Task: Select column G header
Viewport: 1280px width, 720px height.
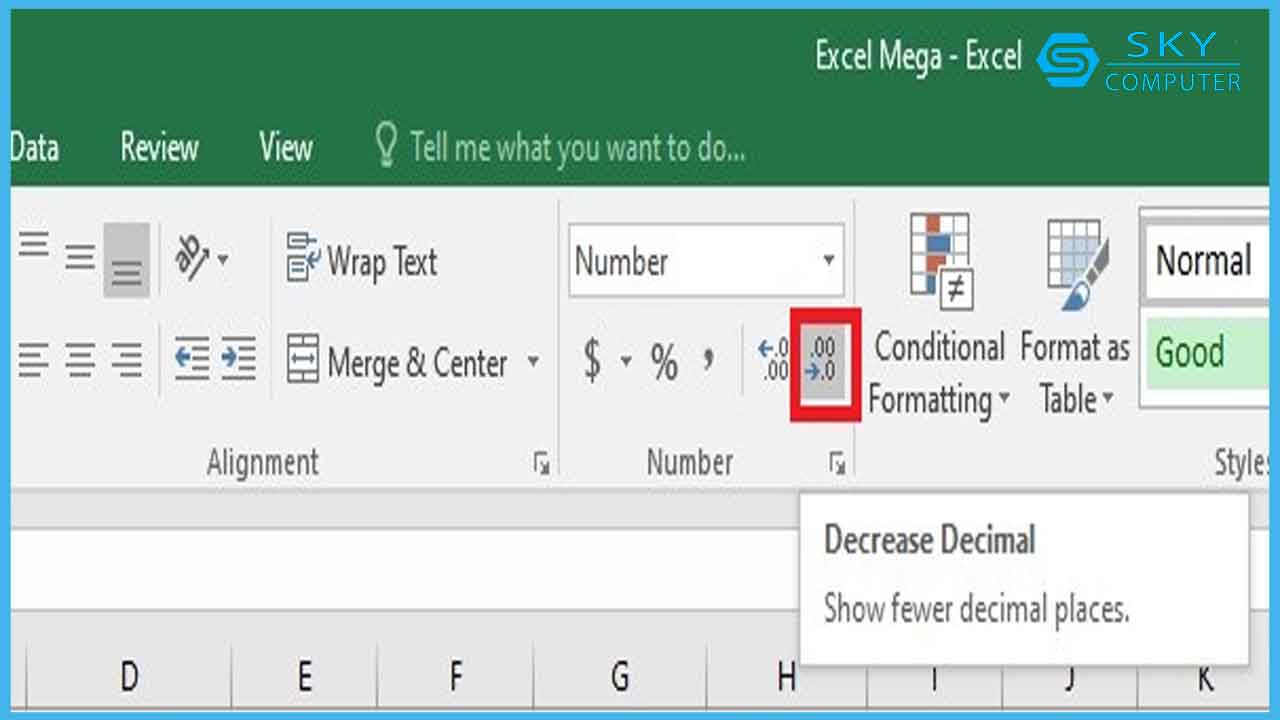Action: click(x=620, y=677)
